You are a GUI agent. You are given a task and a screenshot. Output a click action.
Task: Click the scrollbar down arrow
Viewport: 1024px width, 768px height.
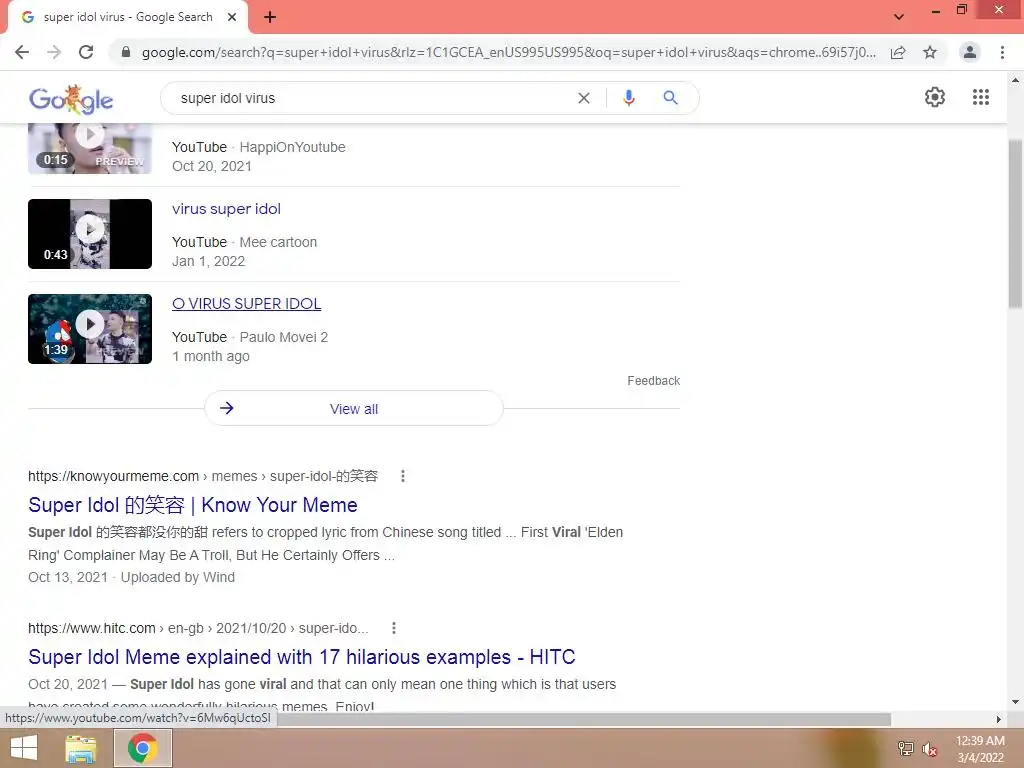[x=1015, y=702]
